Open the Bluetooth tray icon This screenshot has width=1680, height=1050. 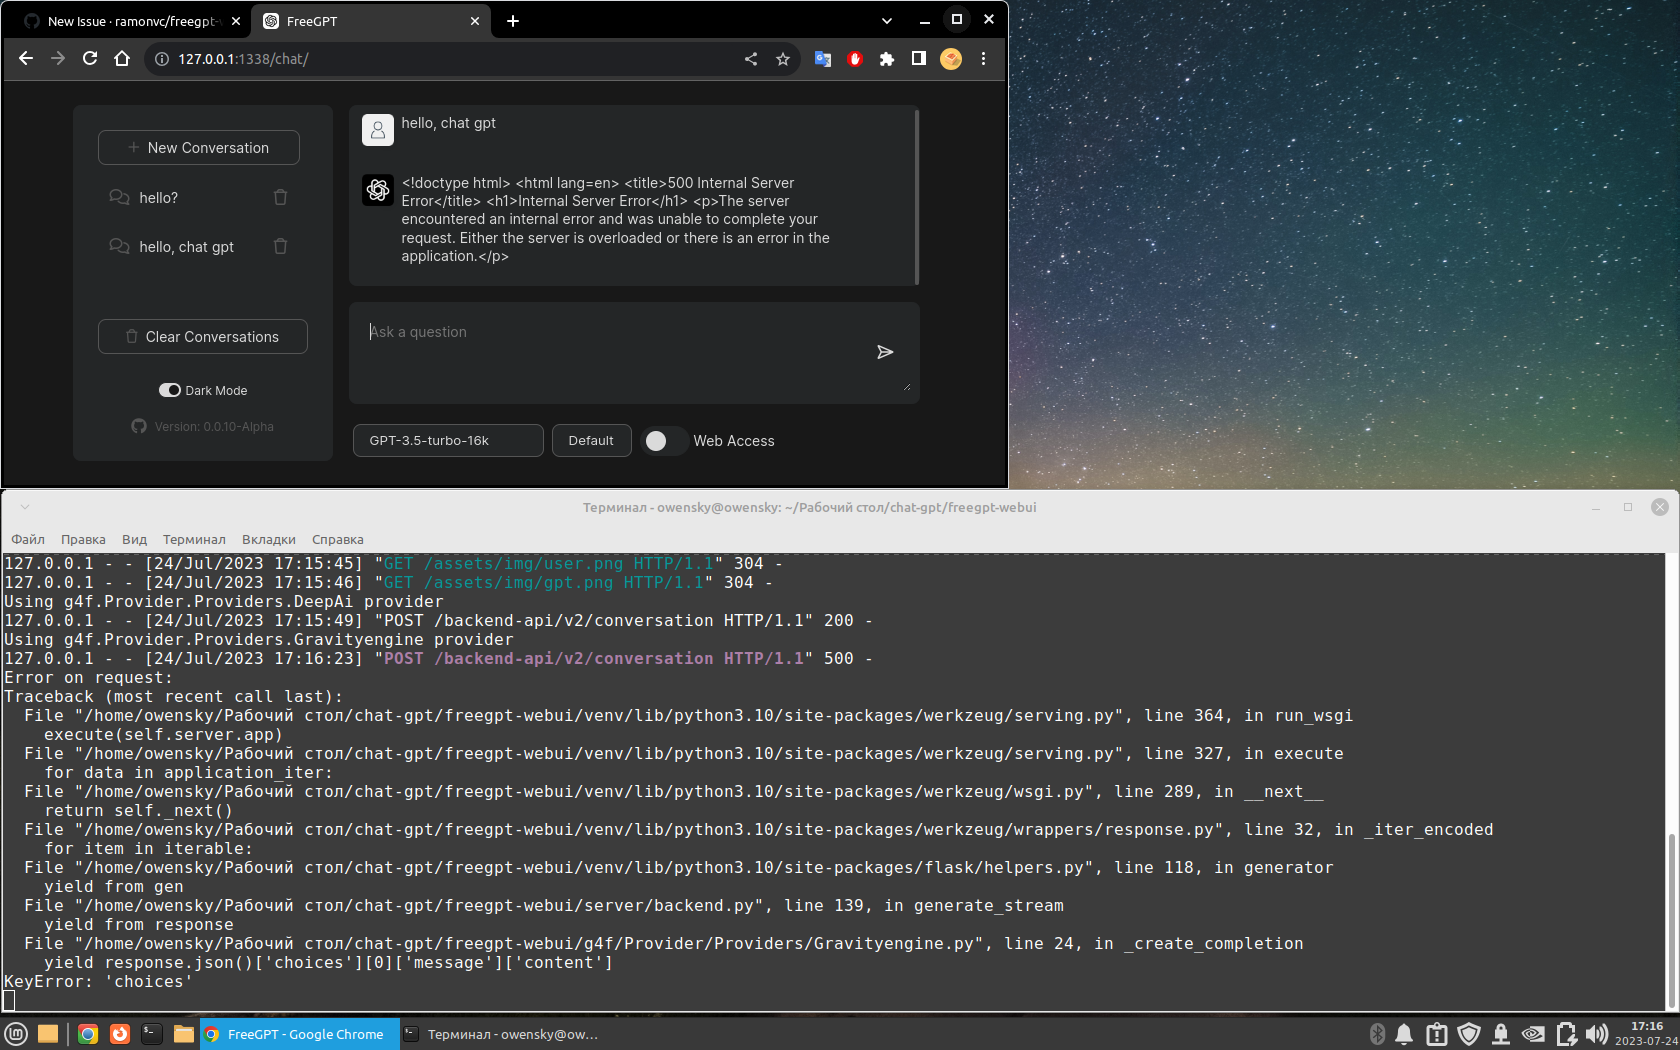pyautogui.click(x=1377, y=1034)
